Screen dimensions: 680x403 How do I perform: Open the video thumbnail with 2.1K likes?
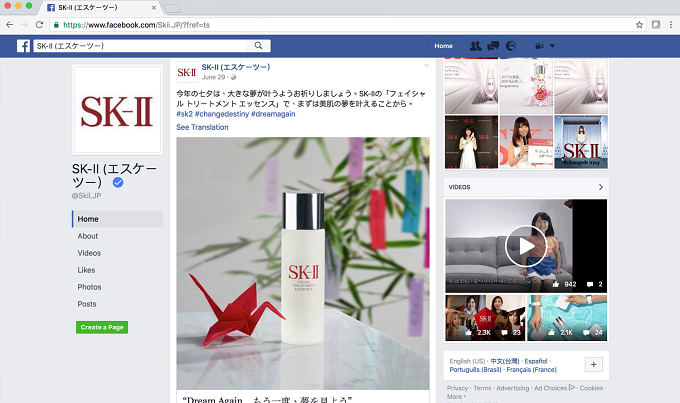point(567,318)
